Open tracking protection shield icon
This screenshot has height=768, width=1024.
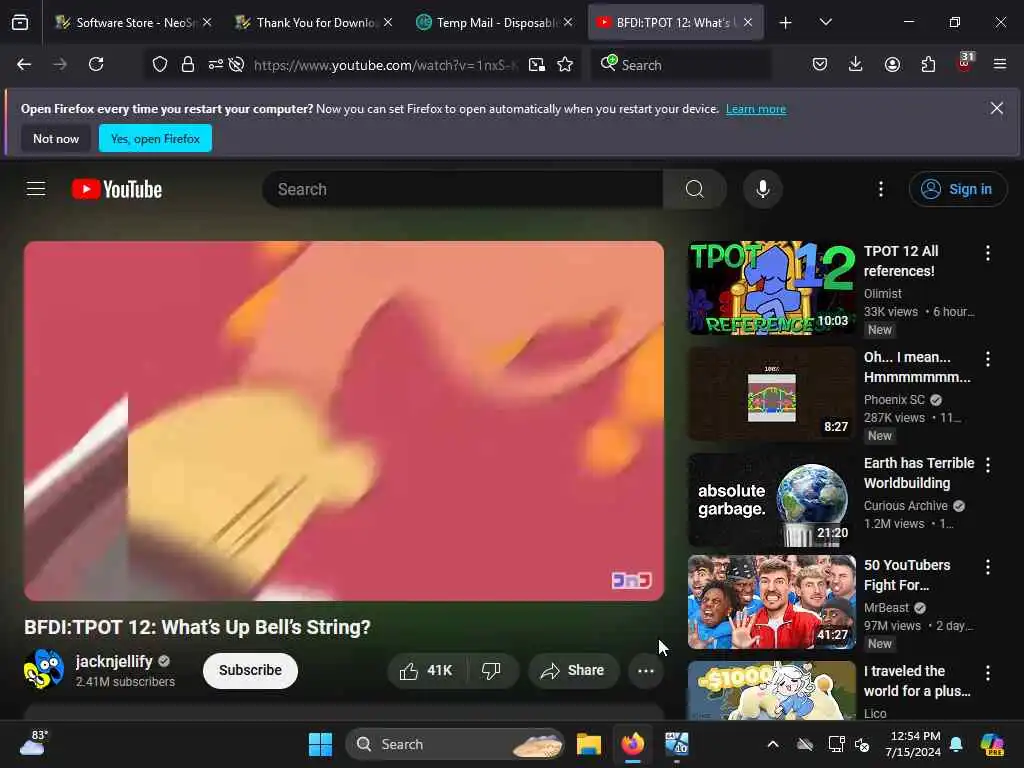pos(160,64)
